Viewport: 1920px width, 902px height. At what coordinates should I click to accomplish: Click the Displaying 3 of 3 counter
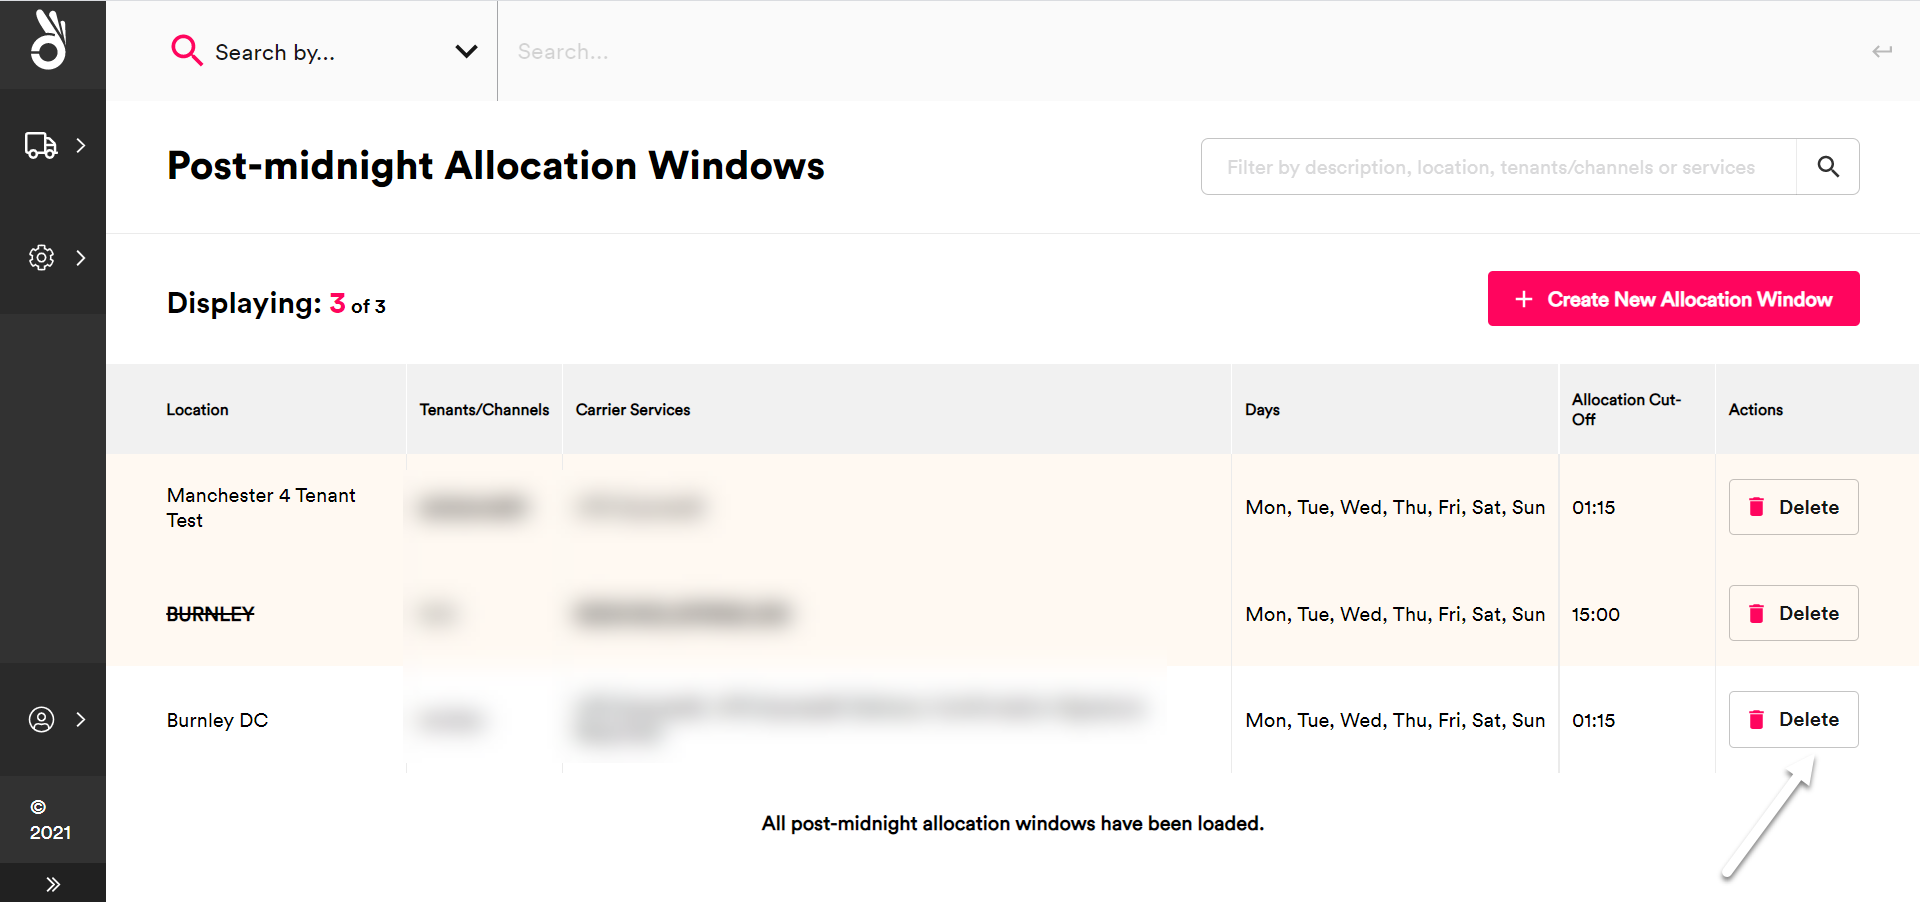pos(276,303)
